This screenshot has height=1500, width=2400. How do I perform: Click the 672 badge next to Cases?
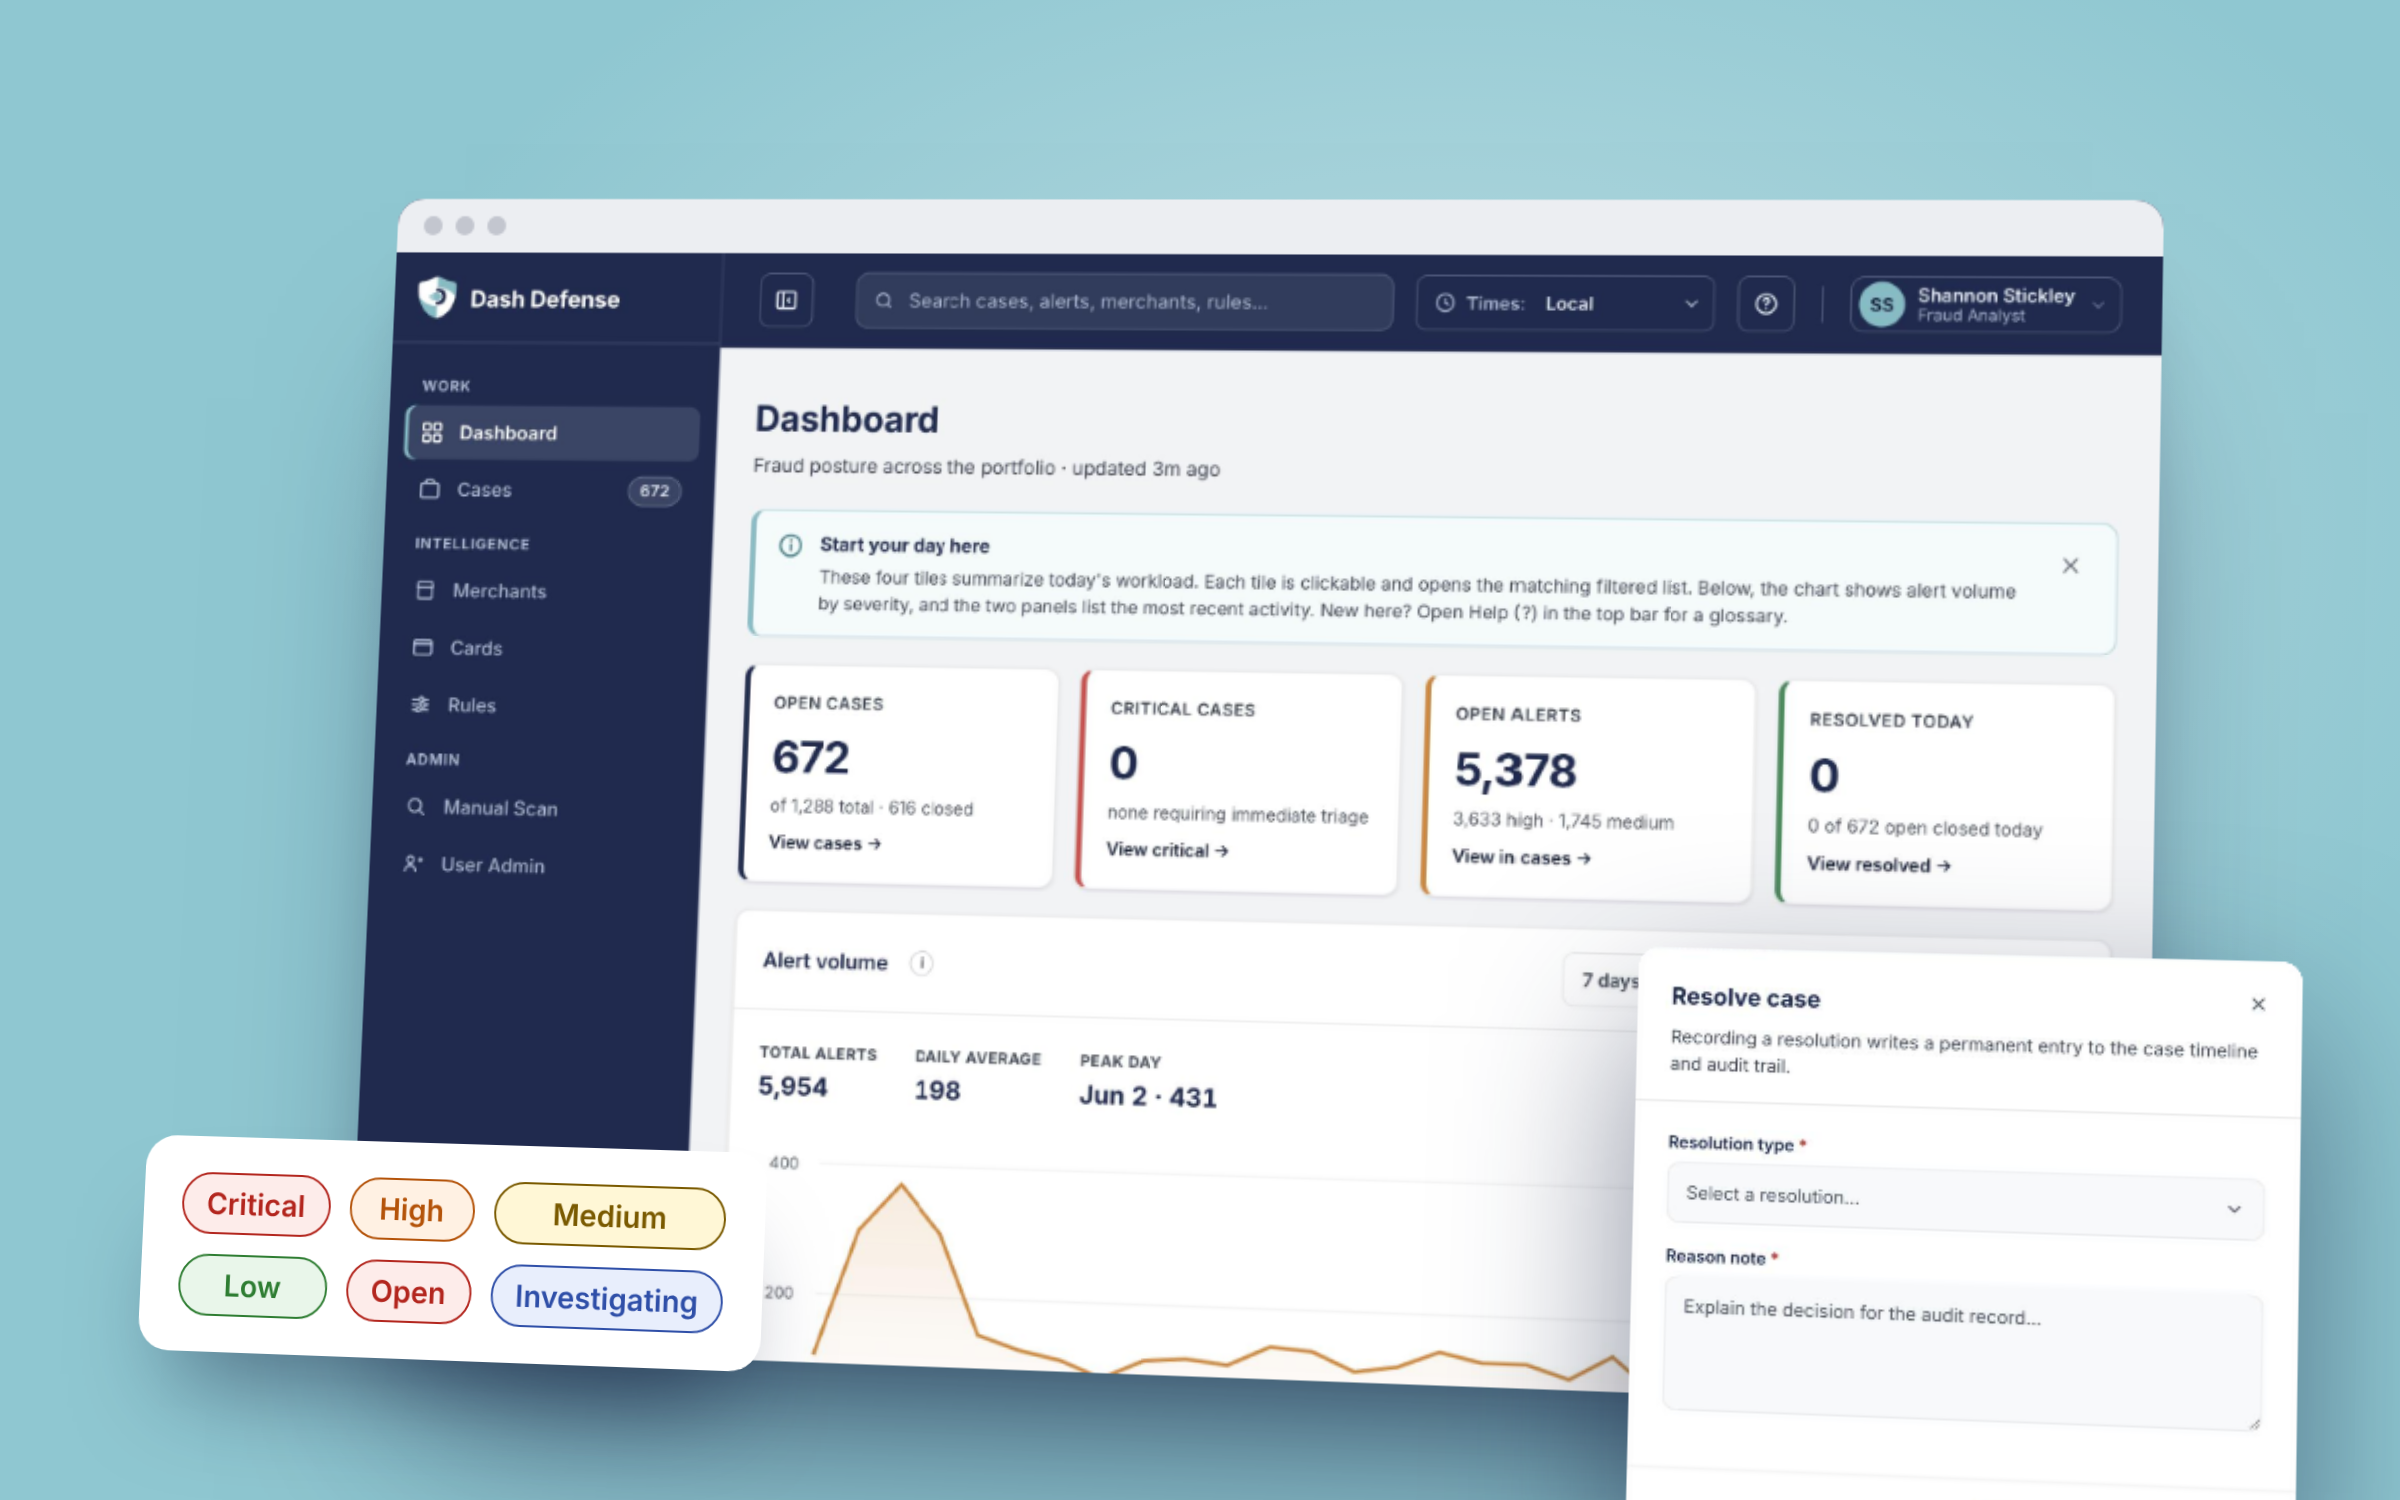coord(654,491)
